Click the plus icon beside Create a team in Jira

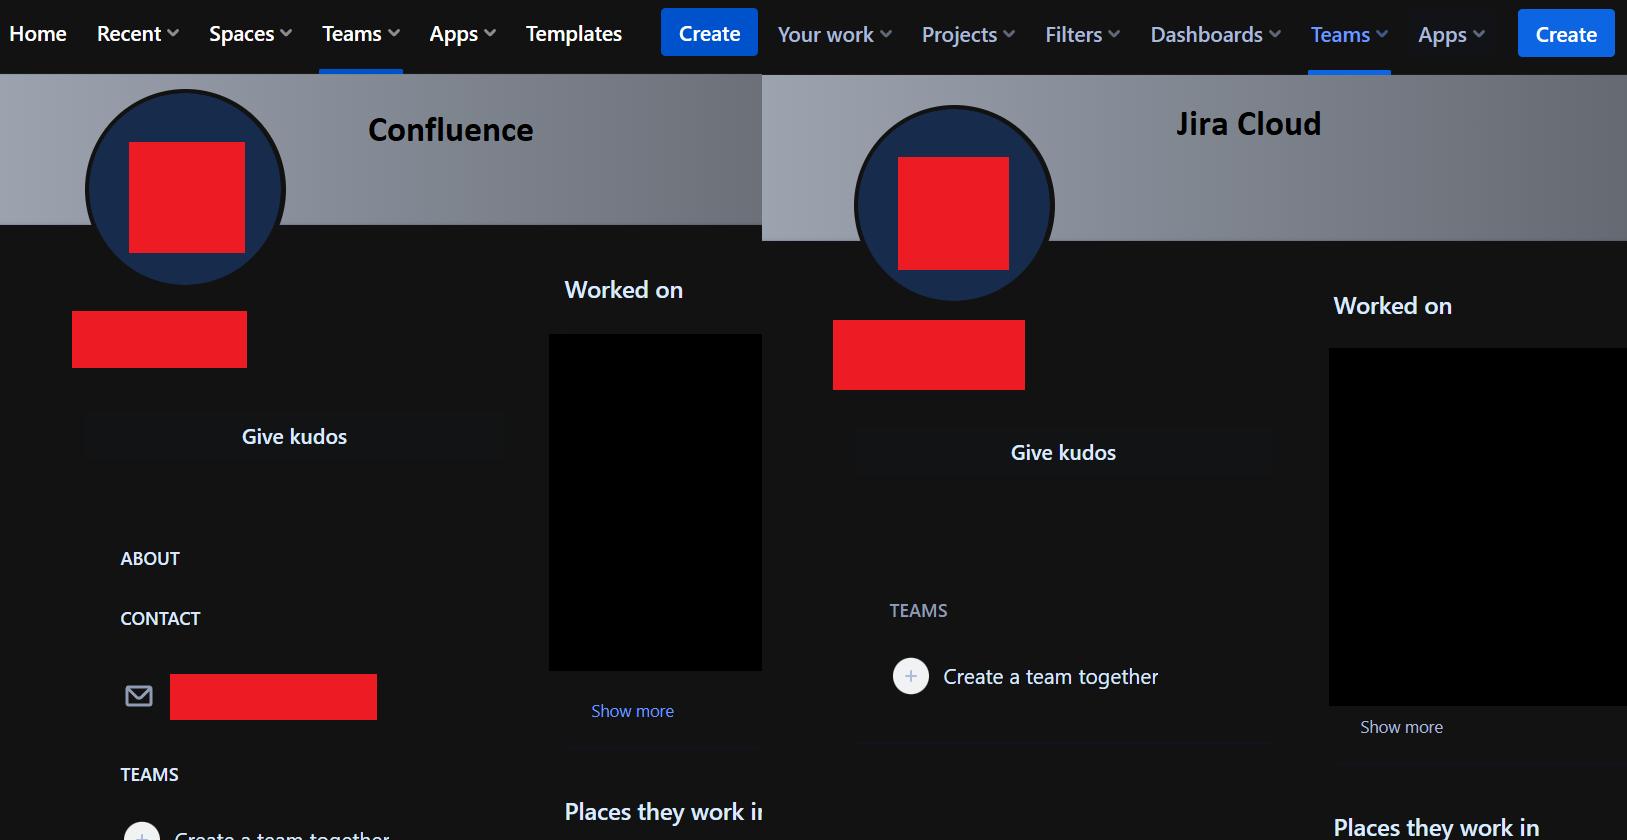[911, 676]
